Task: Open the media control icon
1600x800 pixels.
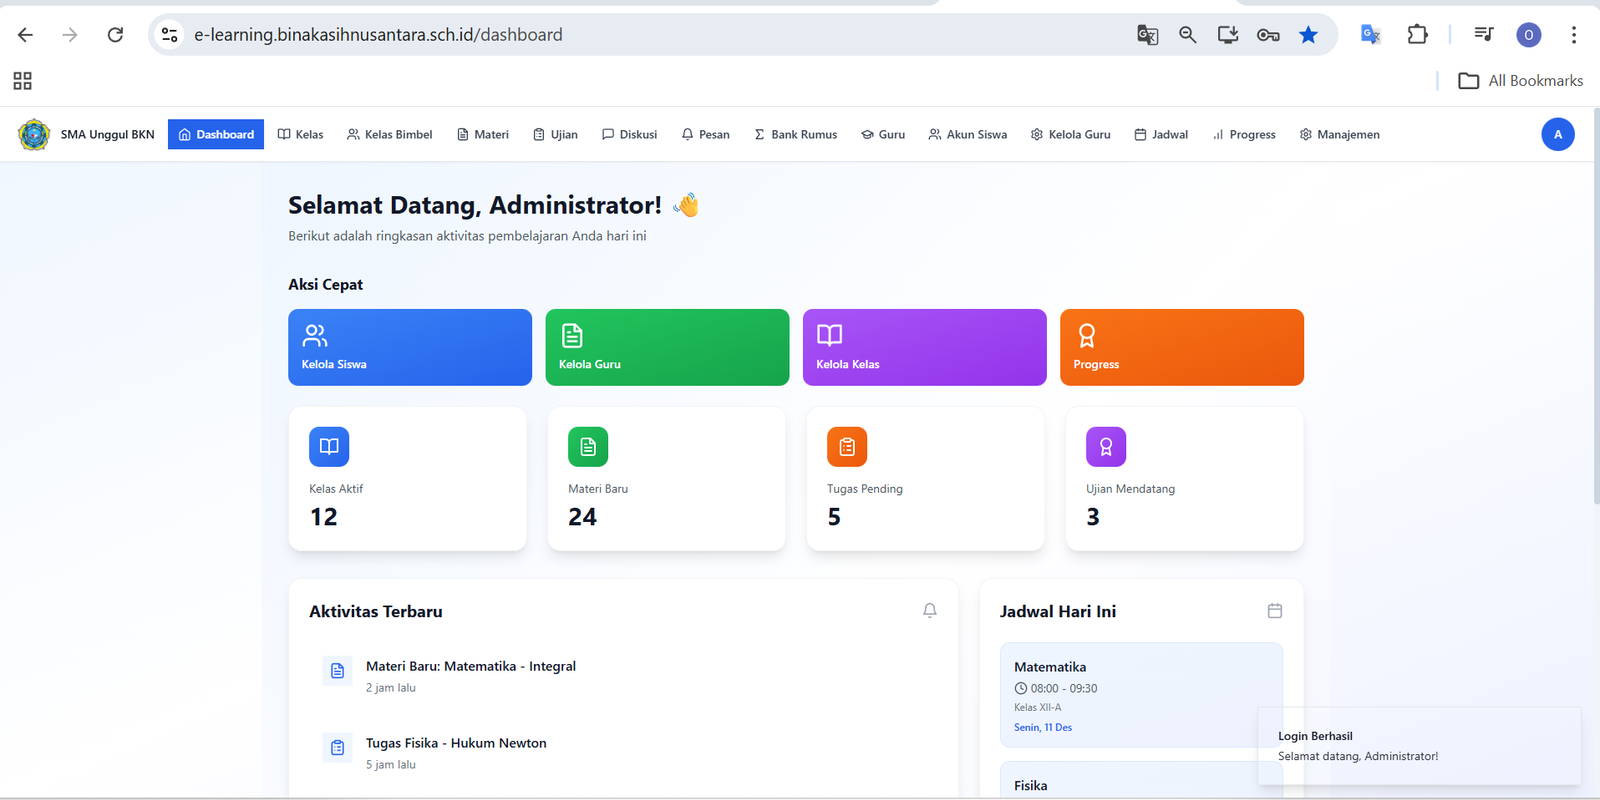Action: tap(1484, 35)
